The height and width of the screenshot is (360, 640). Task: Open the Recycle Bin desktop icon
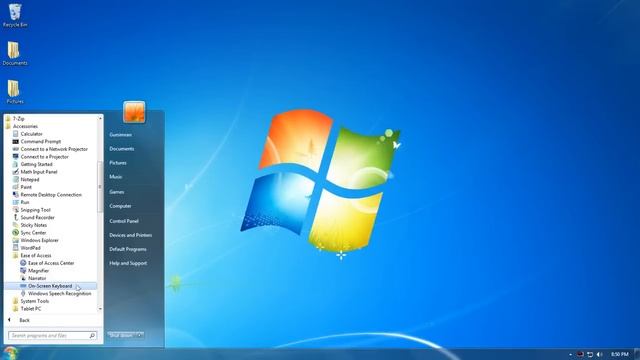(15, 15)
